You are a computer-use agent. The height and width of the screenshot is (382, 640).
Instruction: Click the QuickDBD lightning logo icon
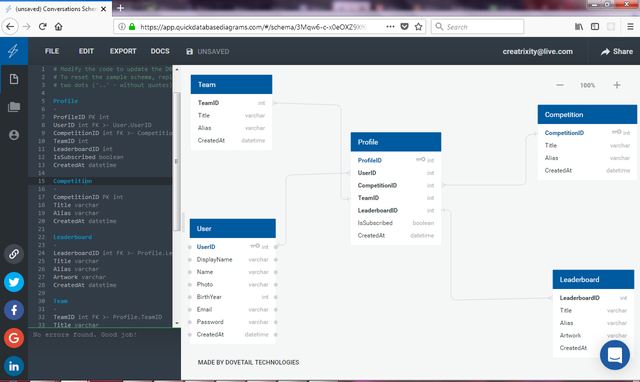coord(13,51)
